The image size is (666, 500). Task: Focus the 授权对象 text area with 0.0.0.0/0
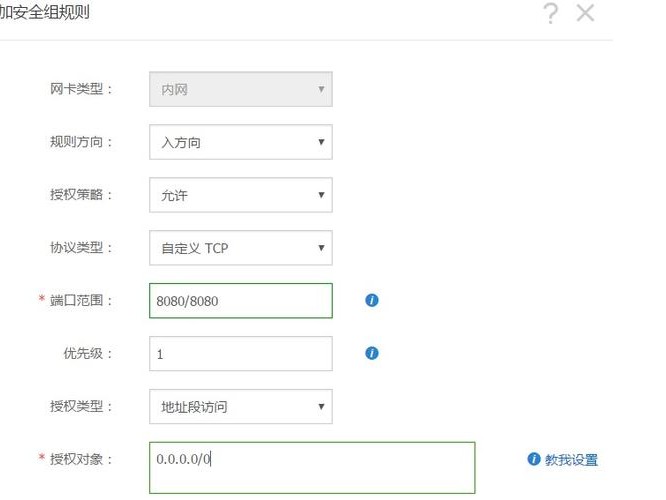312,468
